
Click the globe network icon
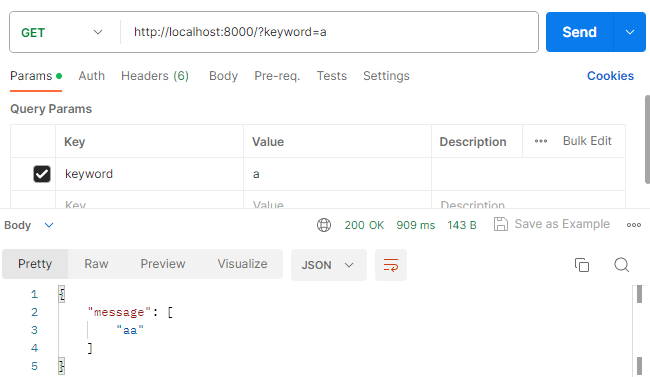(x=324, y=225)
